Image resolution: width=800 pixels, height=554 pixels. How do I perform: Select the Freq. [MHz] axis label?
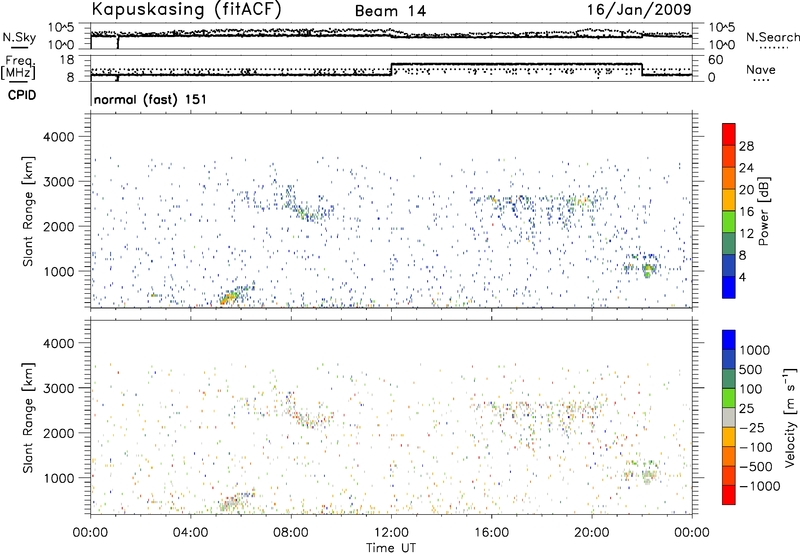[x=20, y=67]
